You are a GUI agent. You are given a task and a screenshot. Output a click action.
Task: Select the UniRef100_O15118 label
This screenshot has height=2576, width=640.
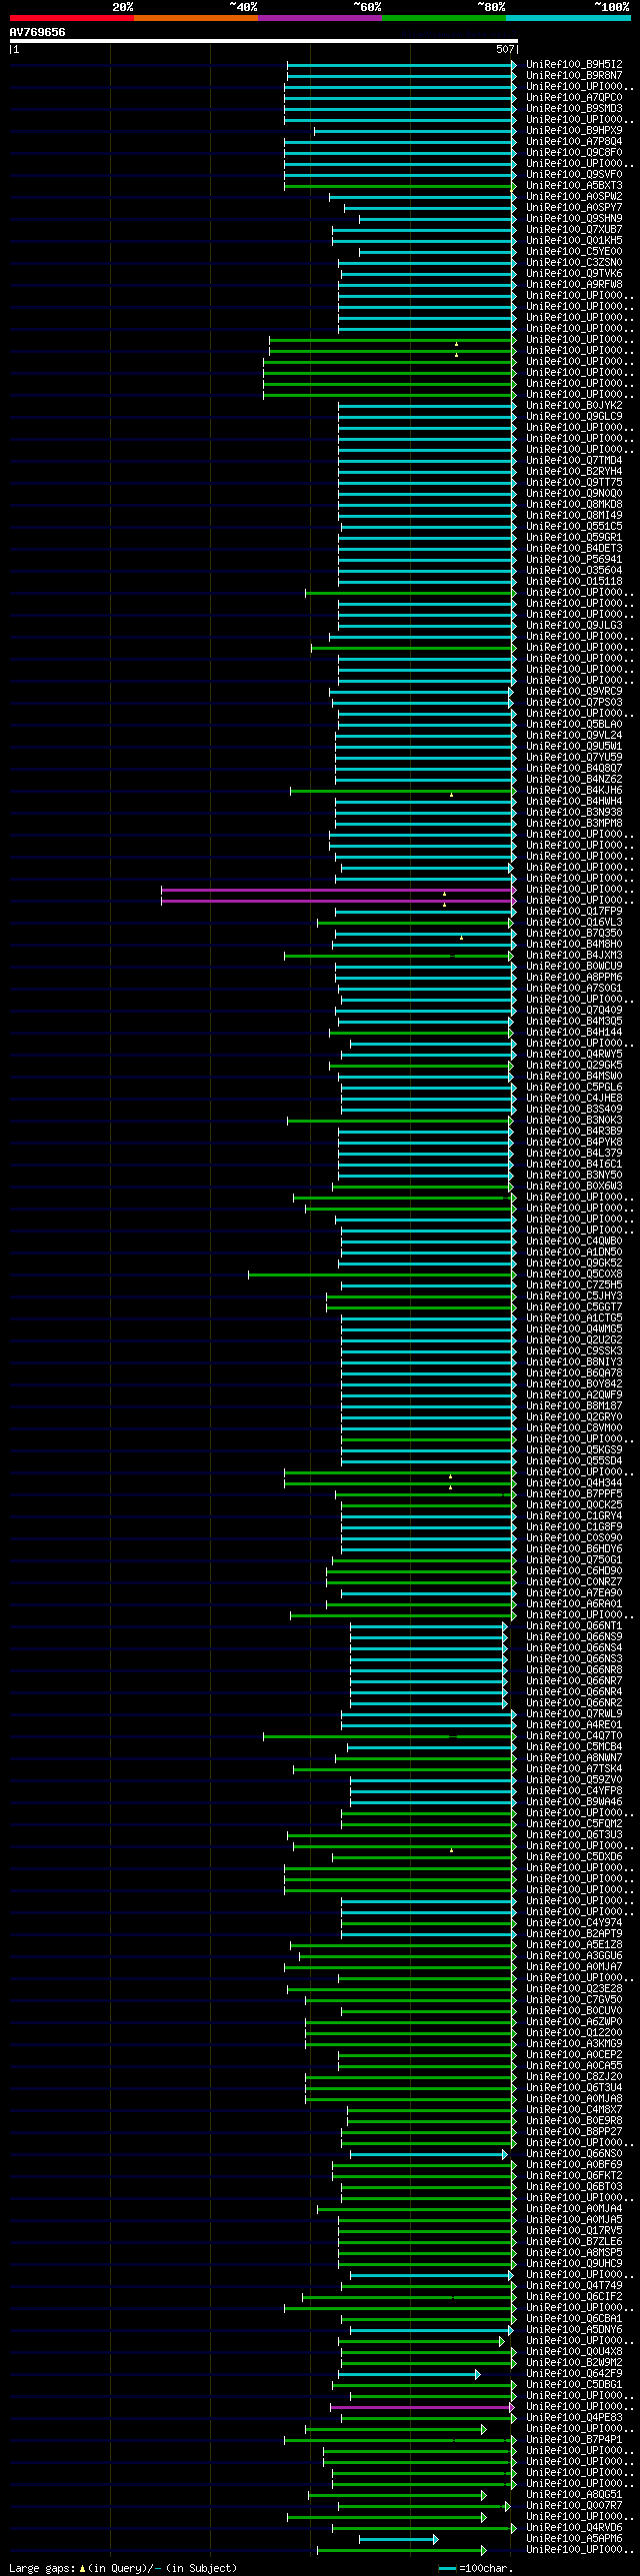(x=574, y=582)
